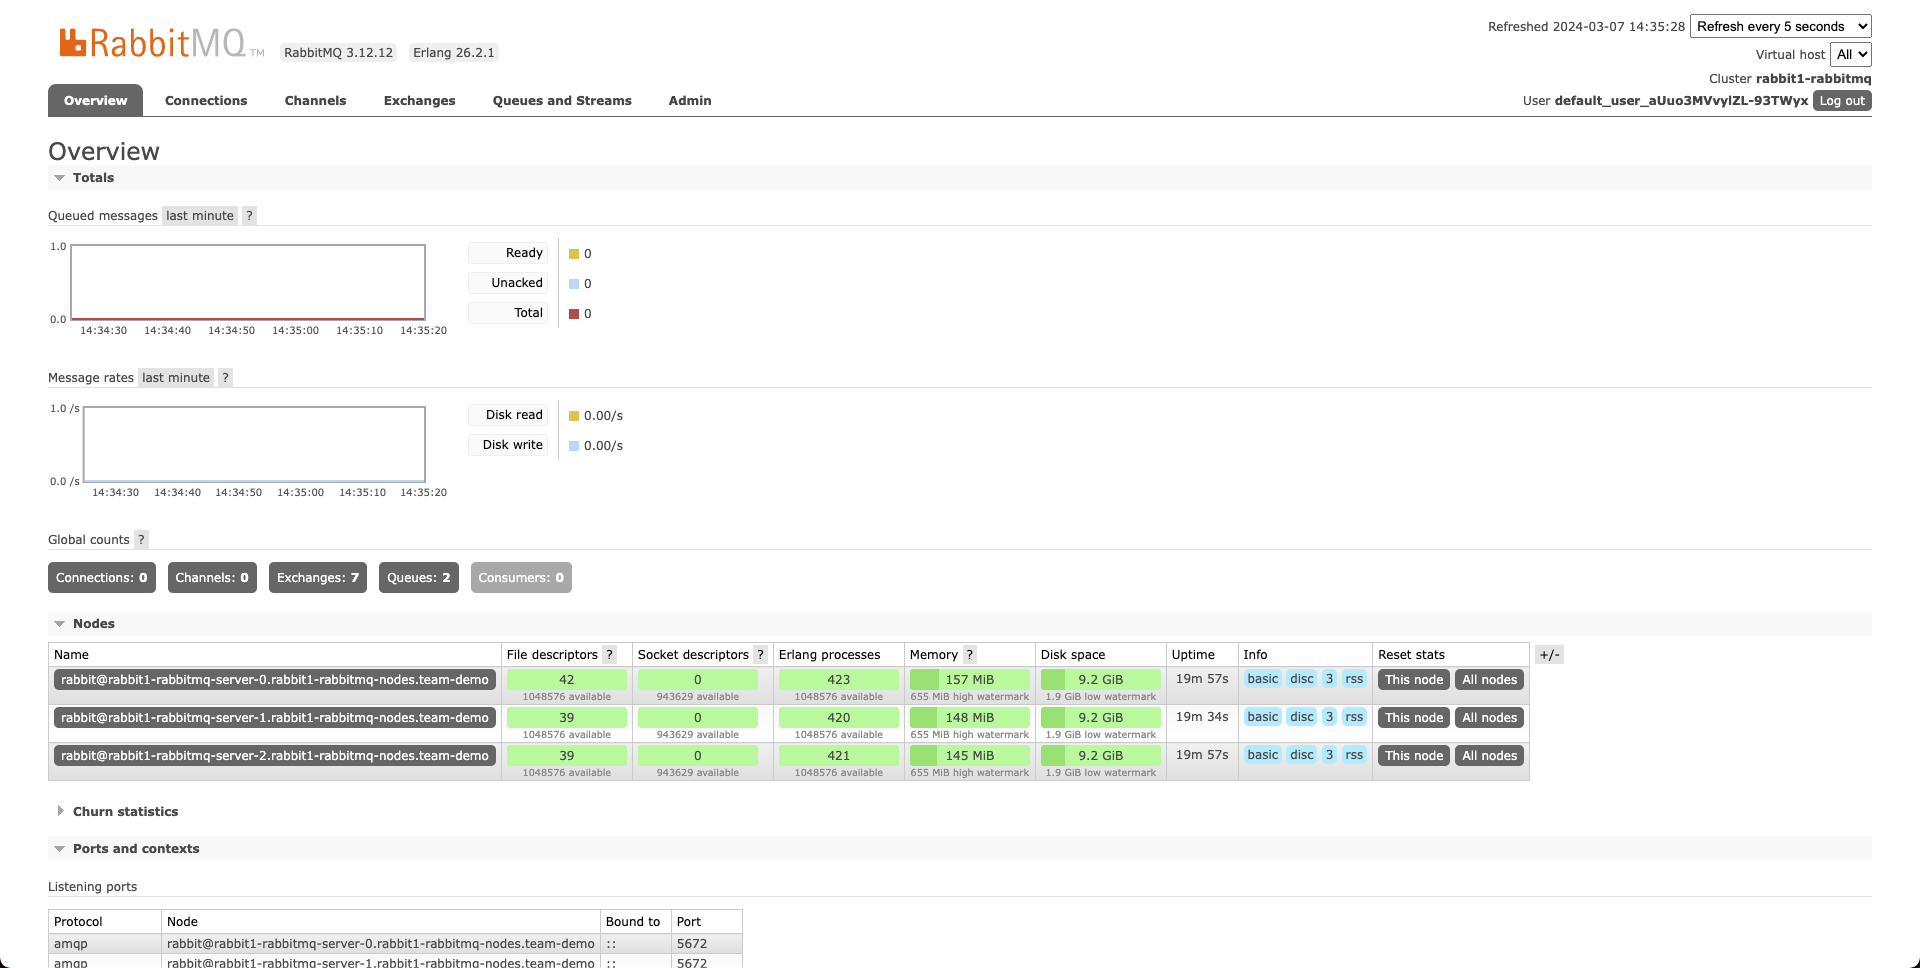
Task: Click Memory column help question mark
Action: [969, 655]
